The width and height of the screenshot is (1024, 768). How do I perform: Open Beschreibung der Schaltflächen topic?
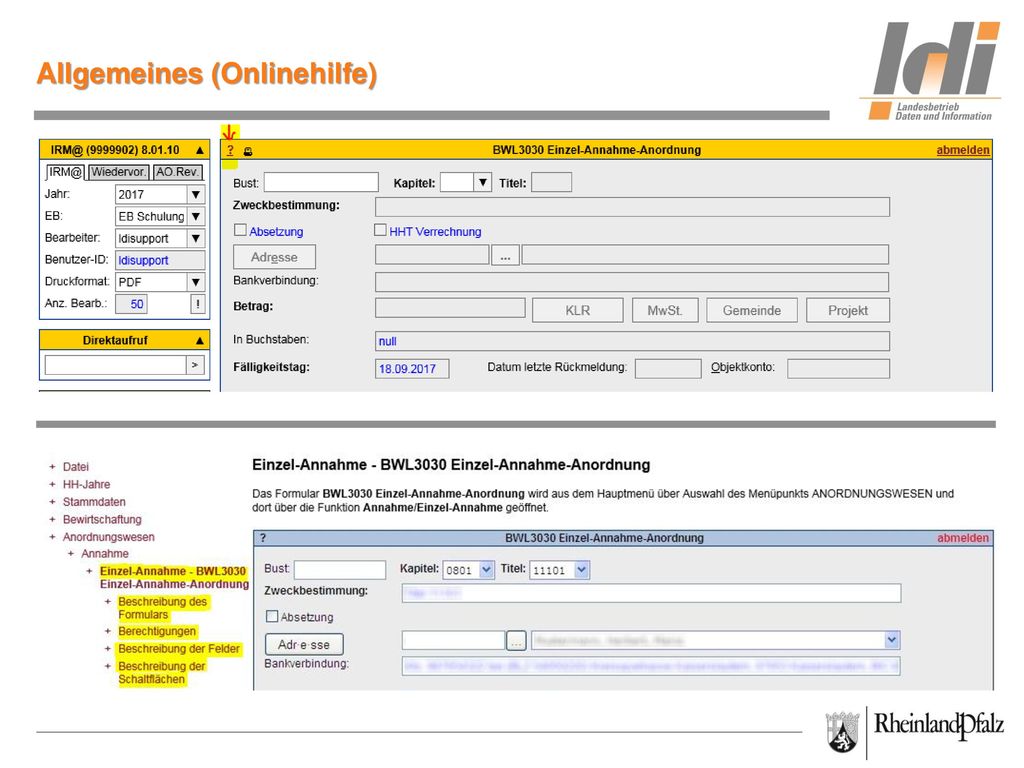(x=161, y=673)
